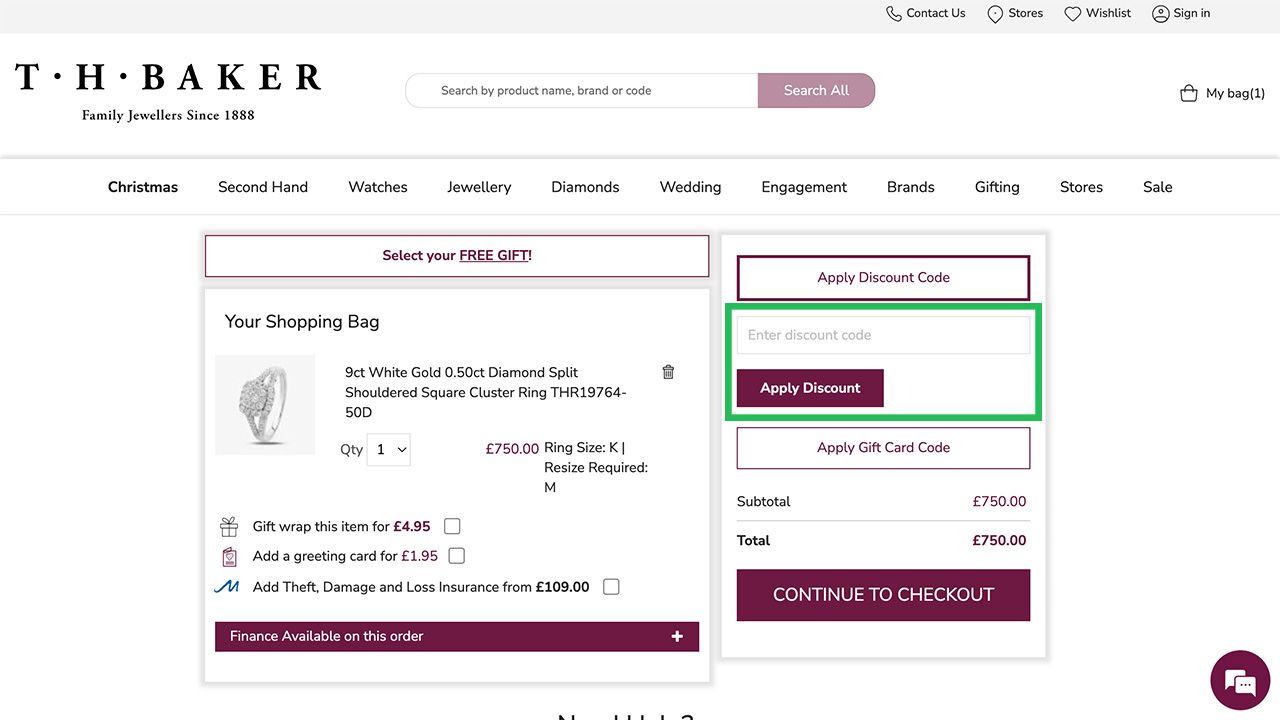The width and height of the screenshot is (1280, 720).
Task: Click the Contact Us link text
Action: pyautogui.click(x=936, y=13)
